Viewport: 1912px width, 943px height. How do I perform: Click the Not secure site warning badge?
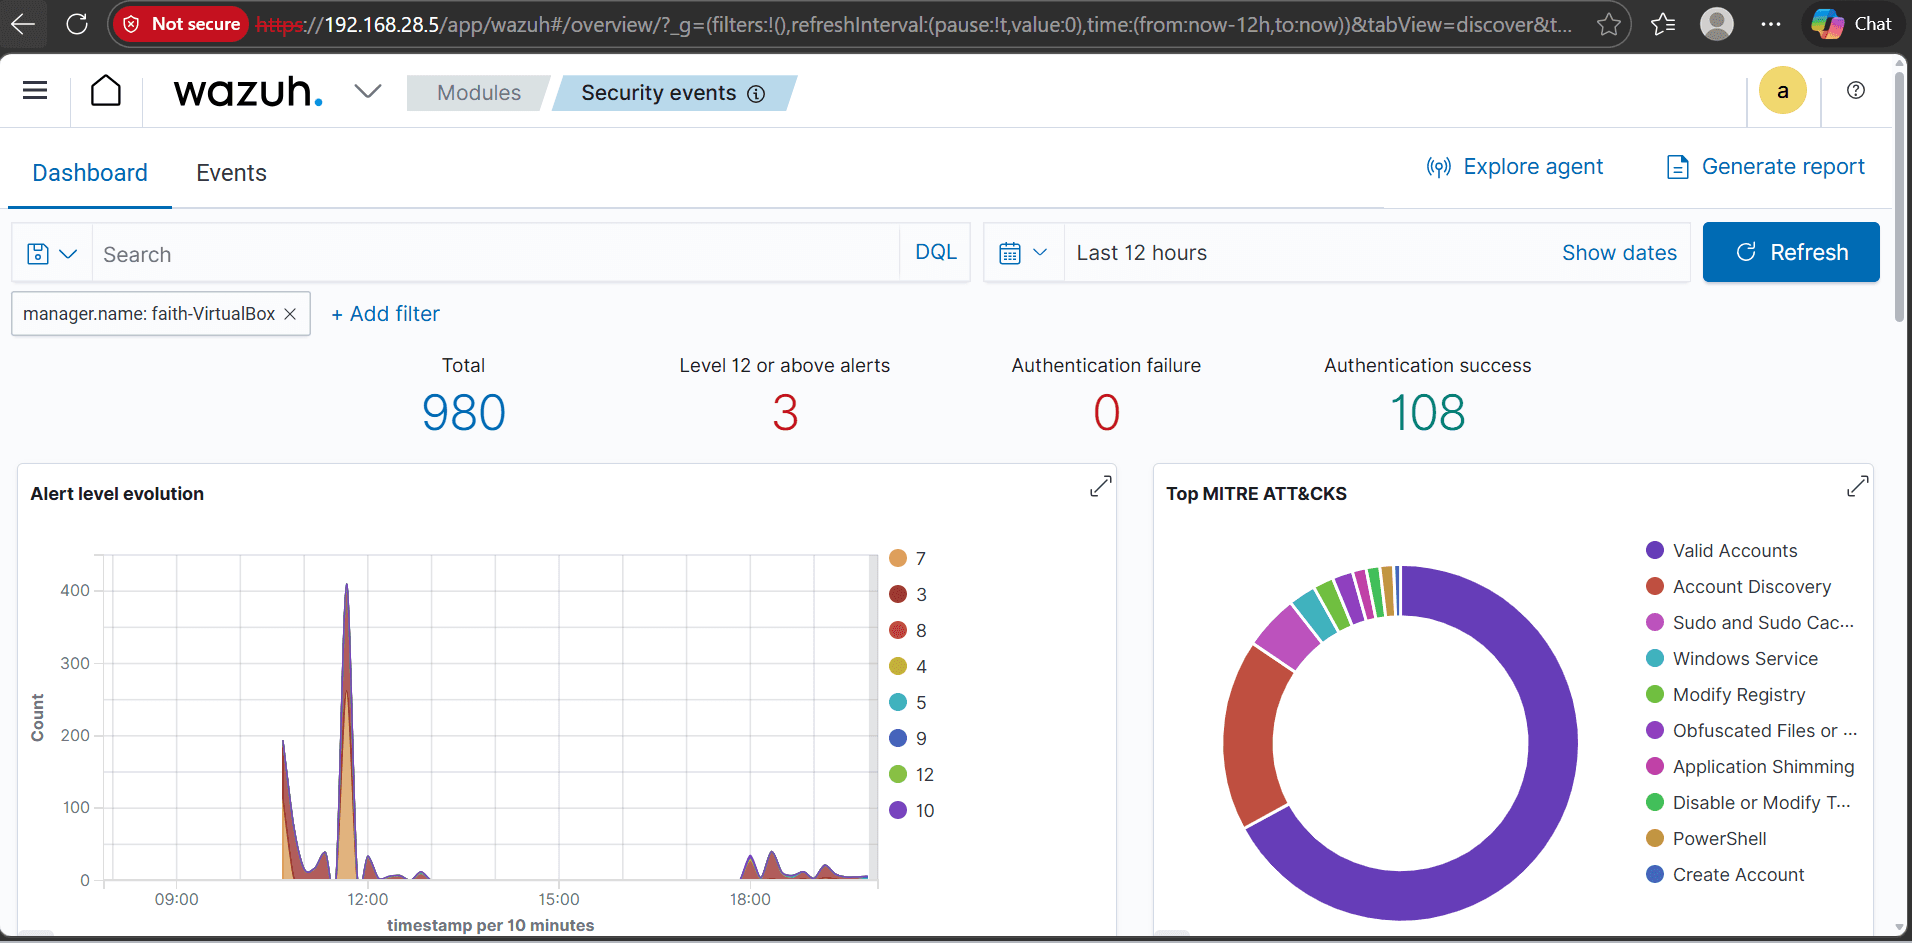point(182,24)
